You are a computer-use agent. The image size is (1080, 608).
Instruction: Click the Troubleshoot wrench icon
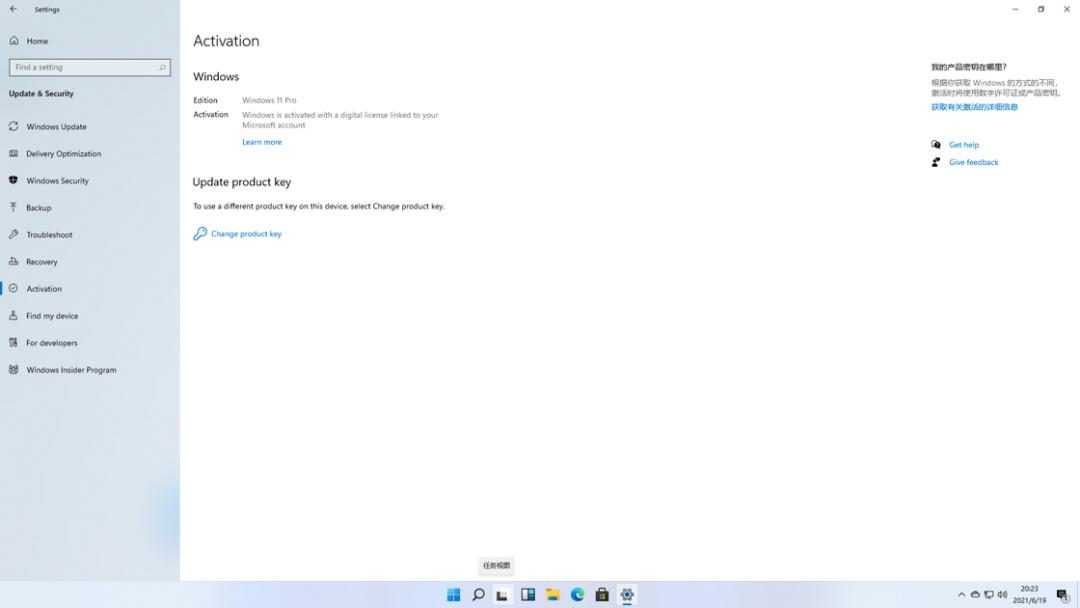pos(13,234)
